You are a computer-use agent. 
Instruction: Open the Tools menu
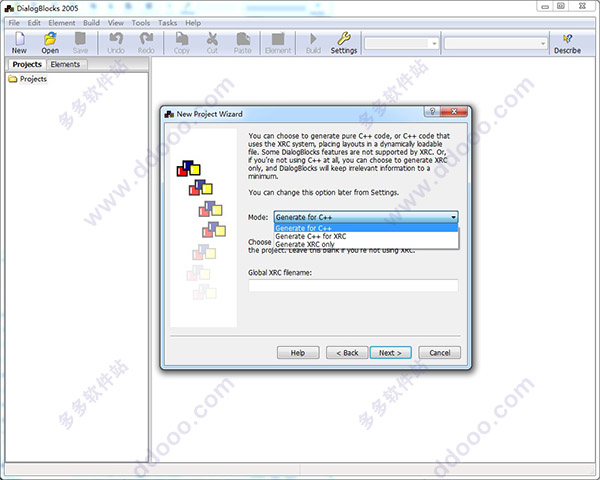pos(141,23)
